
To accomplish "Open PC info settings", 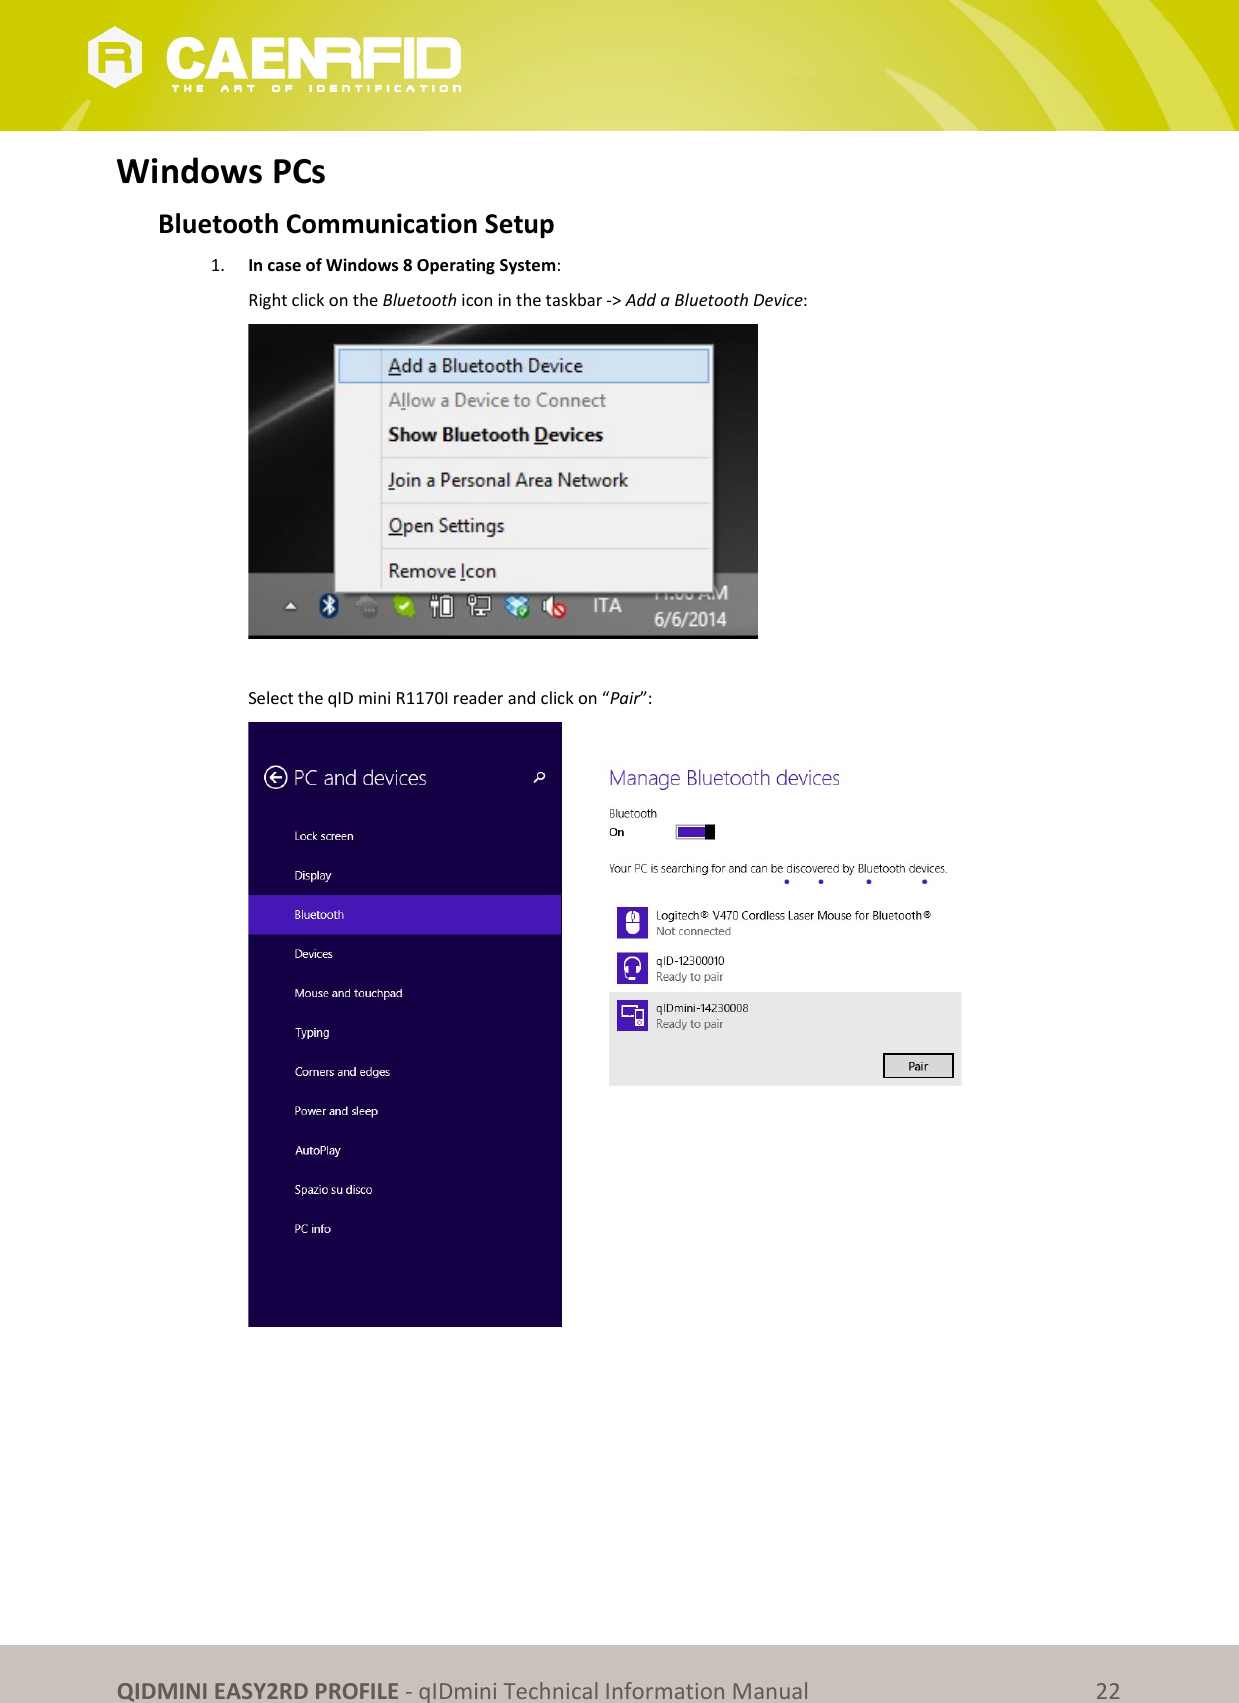I will pyautogui.click(x=312, y=1229).
